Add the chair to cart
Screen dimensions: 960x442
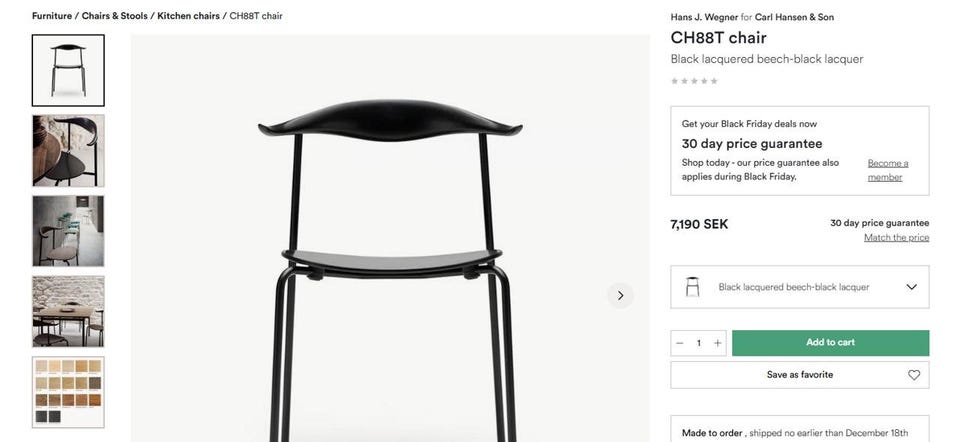point(830,343)
